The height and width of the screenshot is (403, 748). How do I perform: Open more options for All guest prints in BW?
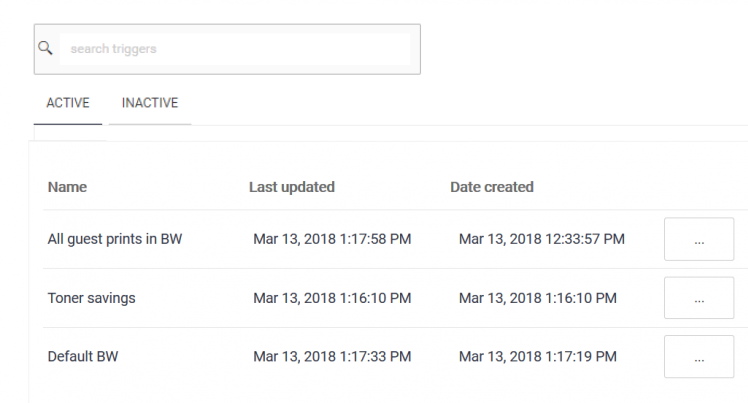698,240
